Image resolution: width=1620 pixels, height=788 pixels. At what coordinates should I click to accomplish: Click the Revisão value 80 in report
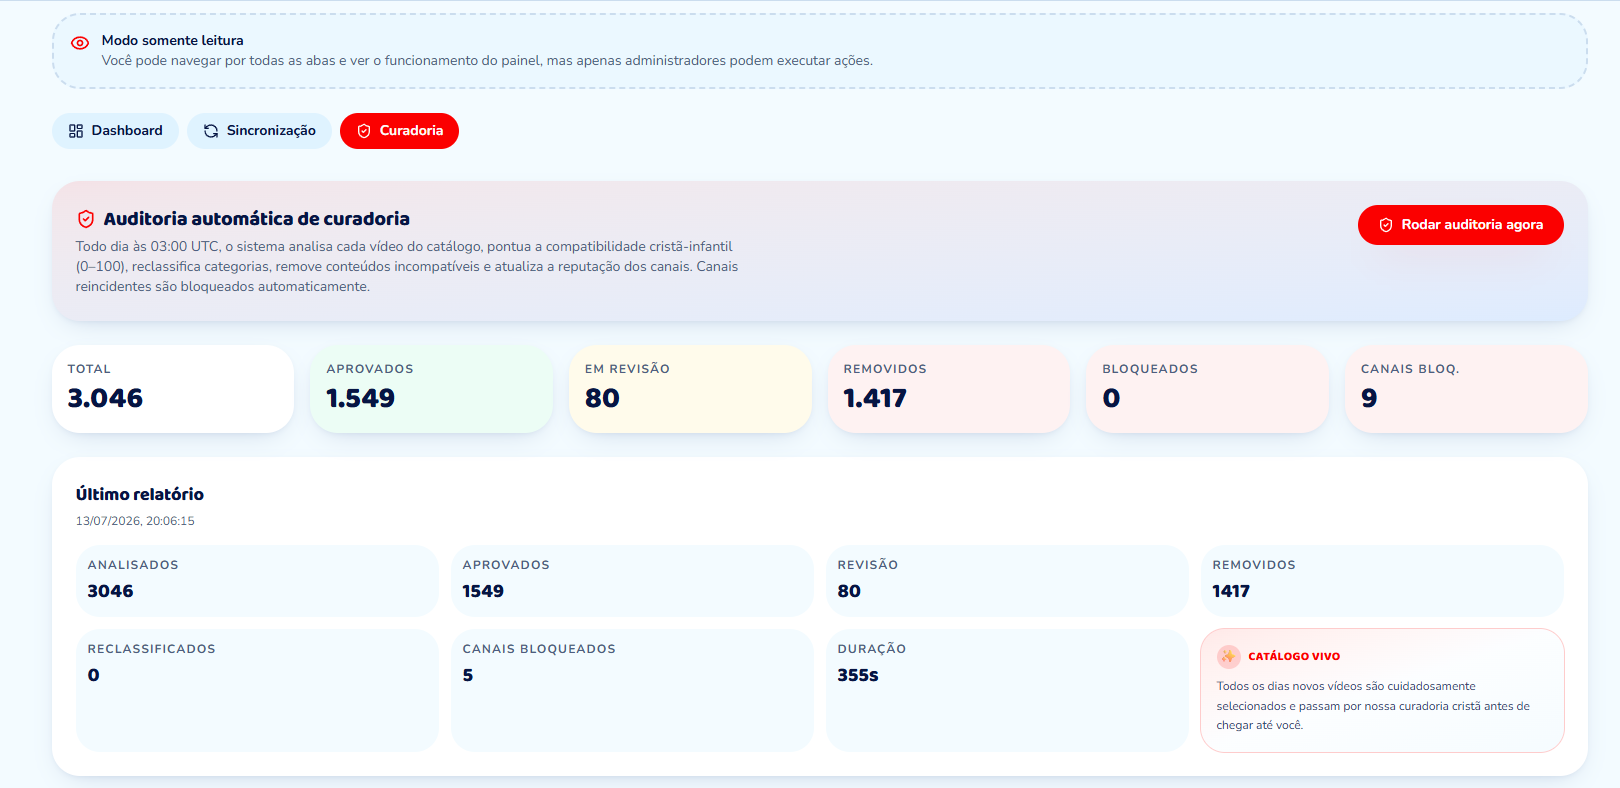[x=849, y=591]
